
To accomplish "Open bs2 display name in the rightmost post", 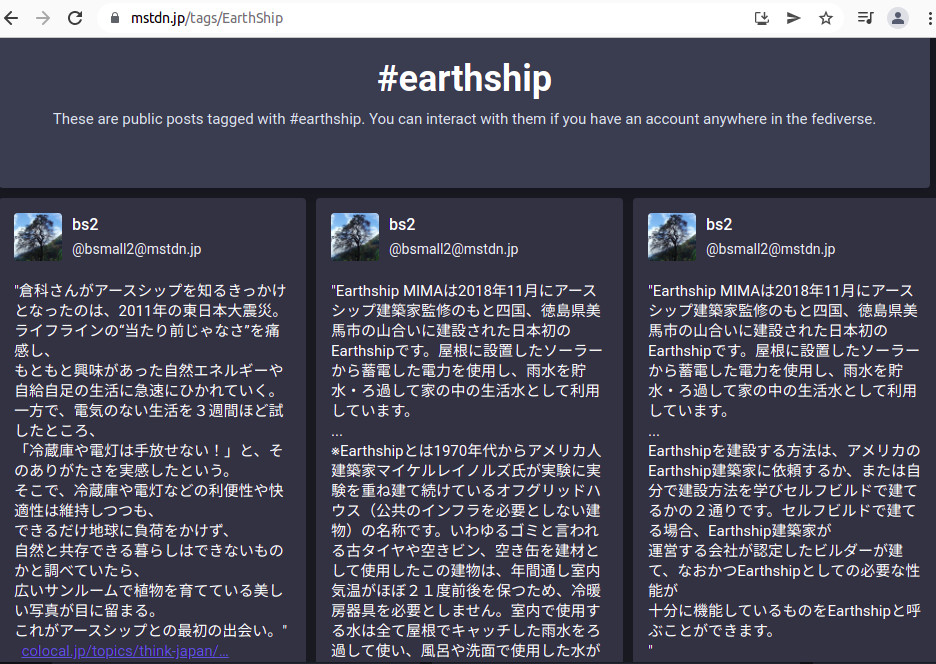I will [x=719, y=225].
